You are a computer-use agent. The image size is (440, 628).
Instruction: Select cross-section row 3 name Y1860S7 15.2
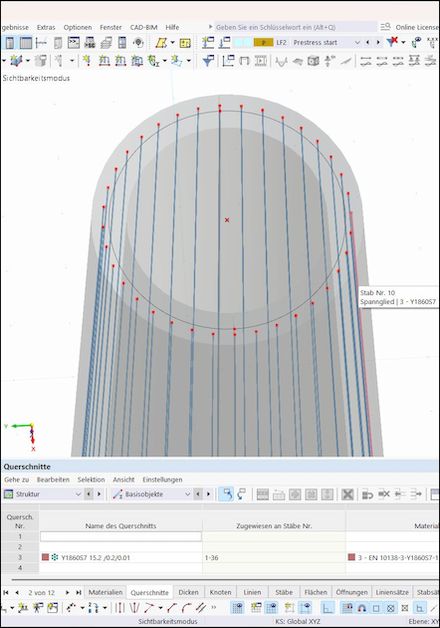(x=95, y=557)
